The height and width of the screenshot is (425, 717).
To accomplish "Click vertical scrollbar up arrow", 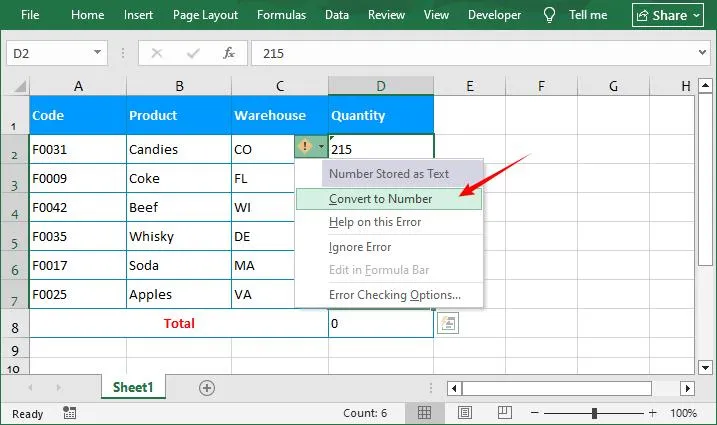I will coord(705,85).
